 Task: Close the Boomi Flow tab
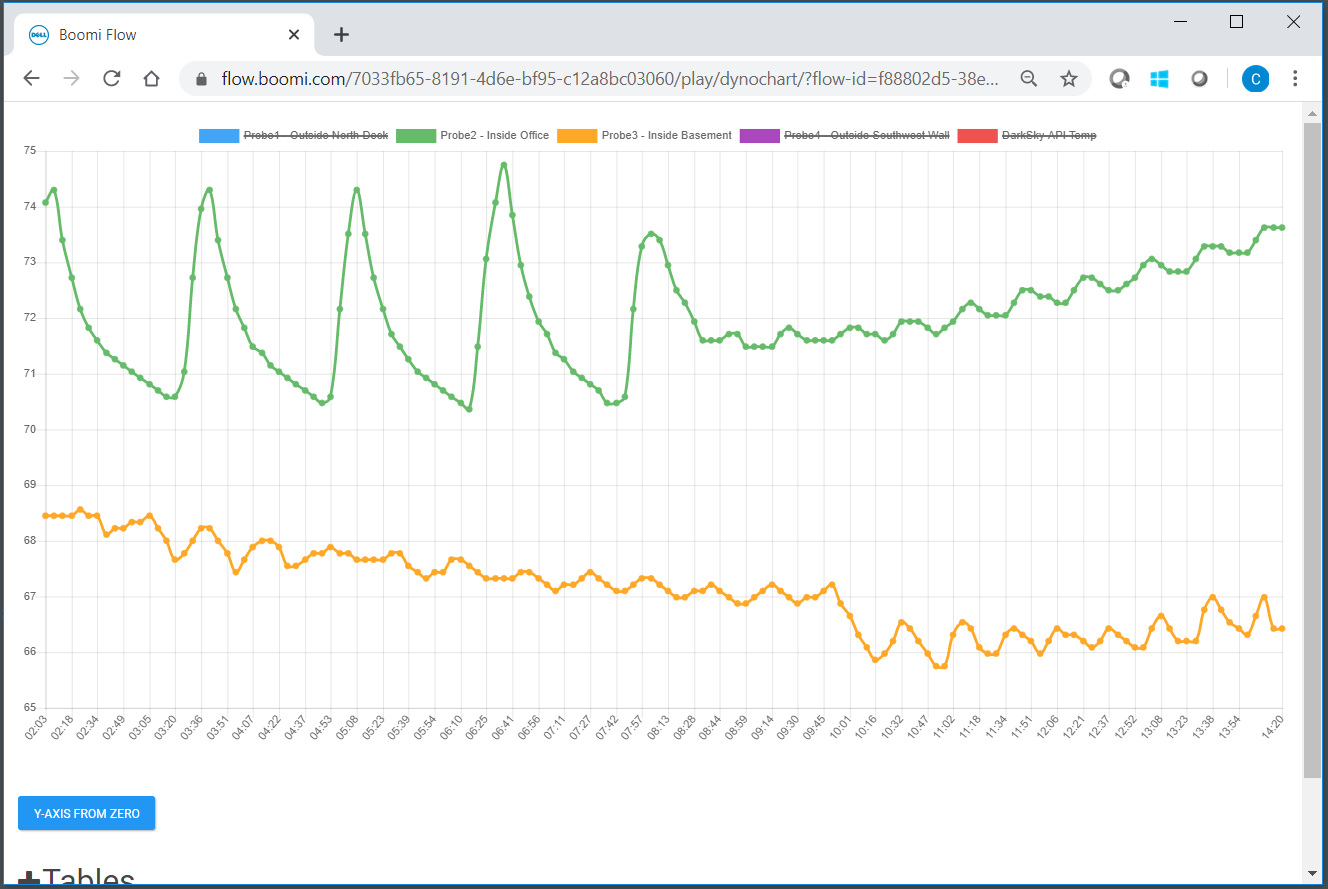coord(294,35)
